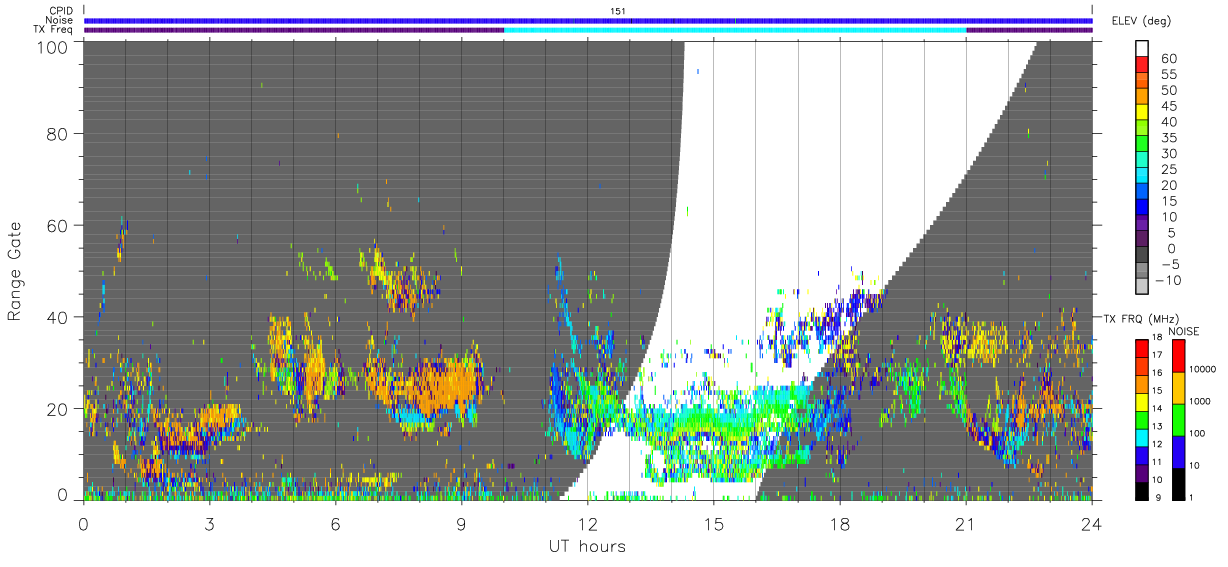Click the 12 tick on UT hours axis
This screenshot has width=1228, height=567.
pos(587,523)
